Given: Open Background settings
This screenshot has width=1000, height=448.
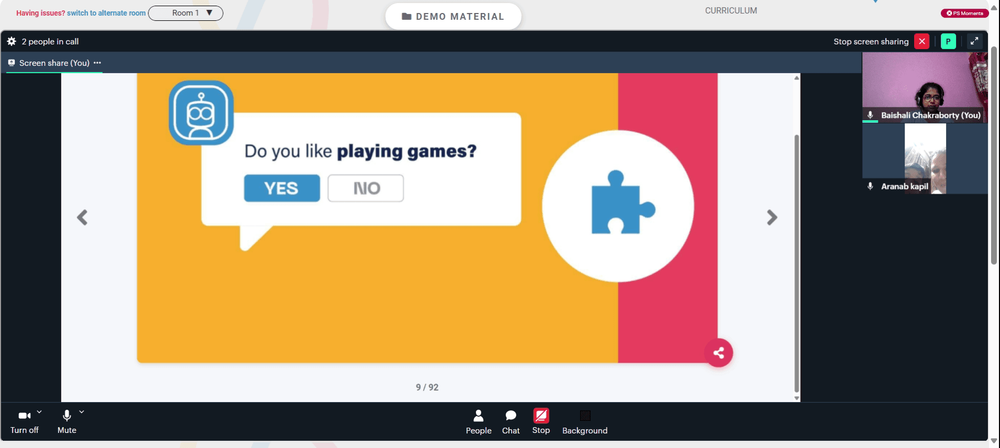Looking at the screenshot, I should point(585,422).
